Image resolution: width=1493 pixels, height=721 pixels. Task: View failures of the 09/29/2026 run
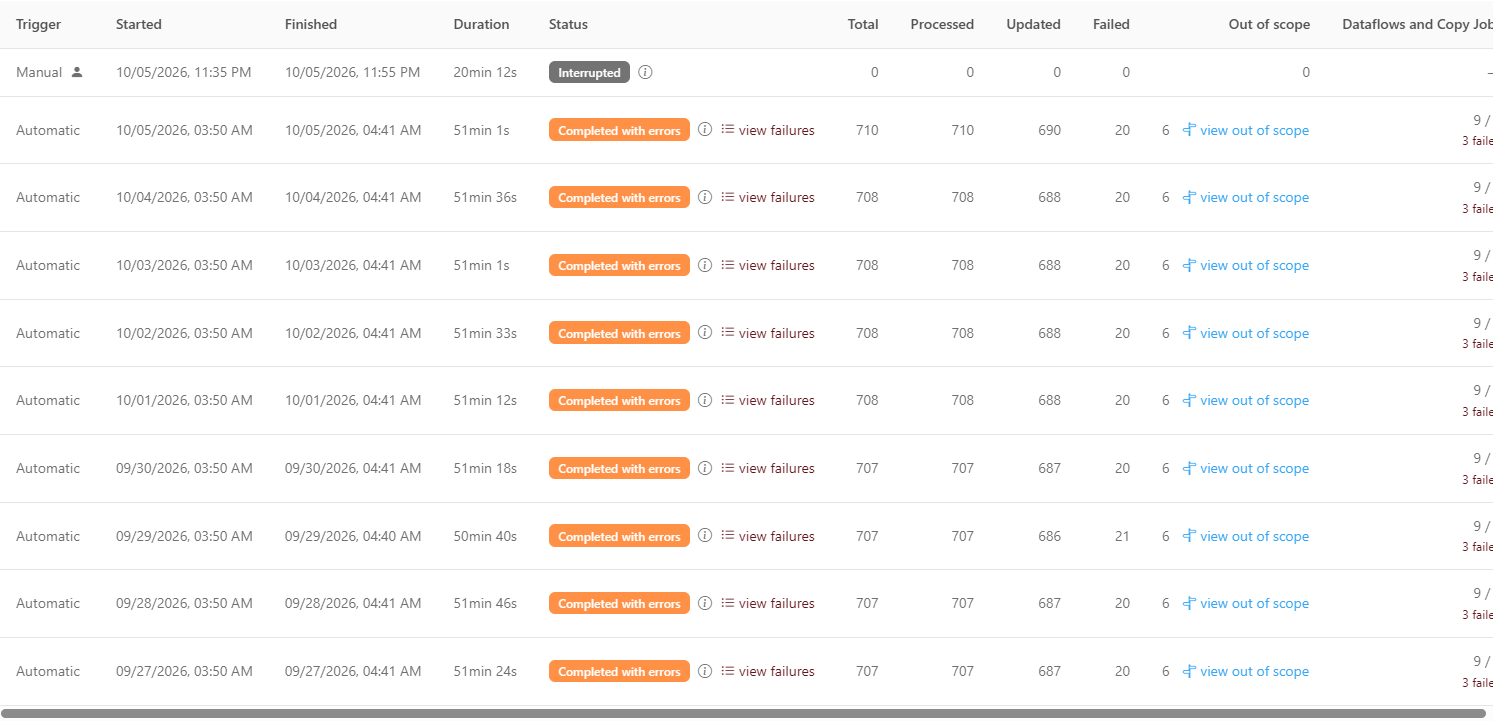tap(768, 536)
